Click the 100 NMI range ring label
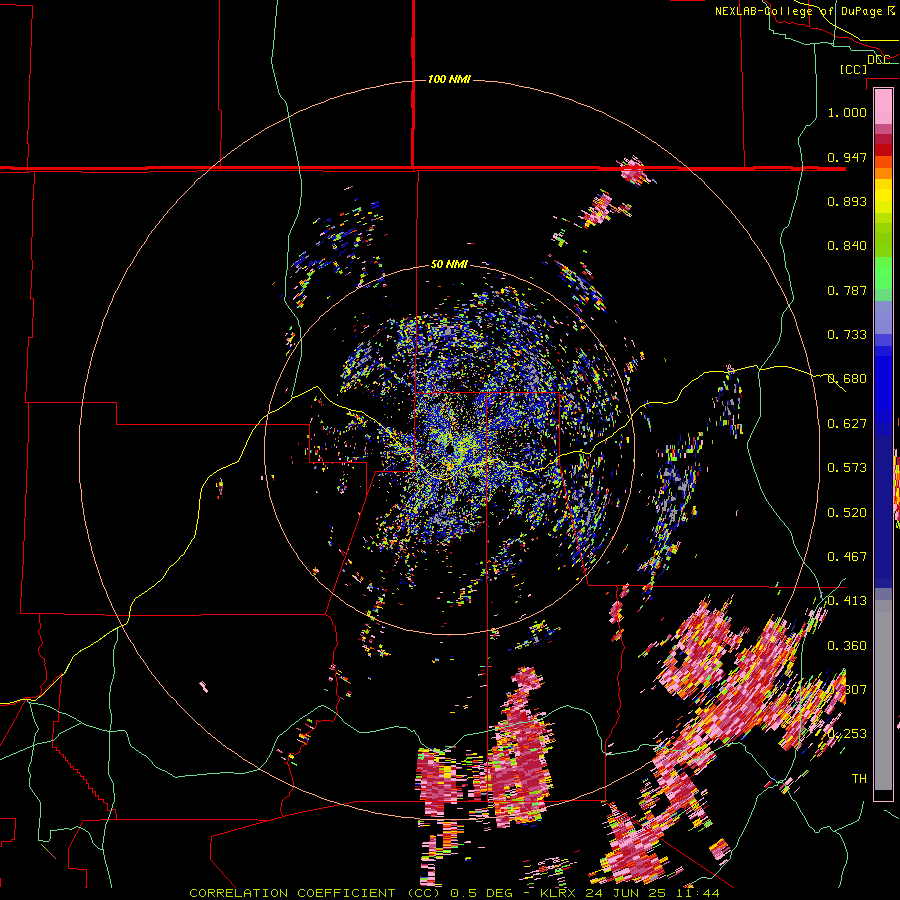The height and width of the screenshot is (900, 900). pos(449,79)
